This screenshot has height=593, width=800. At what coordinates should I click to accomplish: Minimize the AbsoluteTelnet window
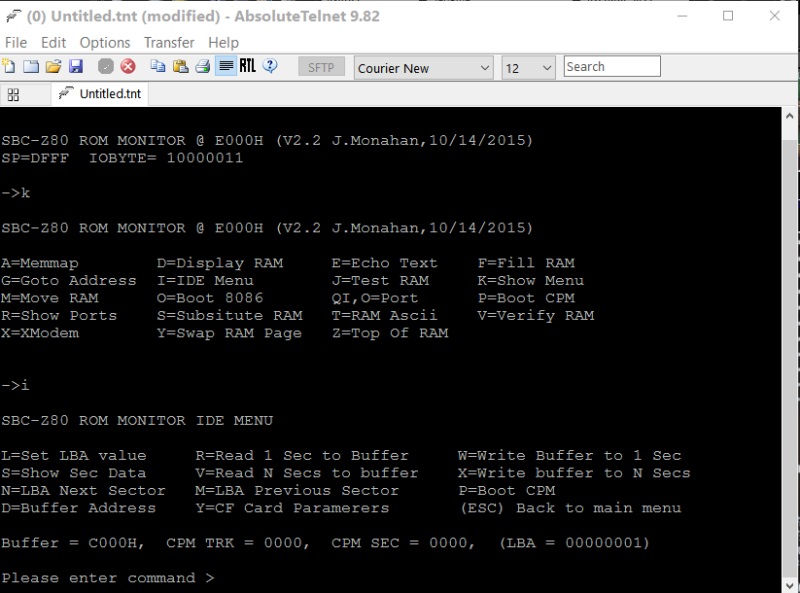682,16
